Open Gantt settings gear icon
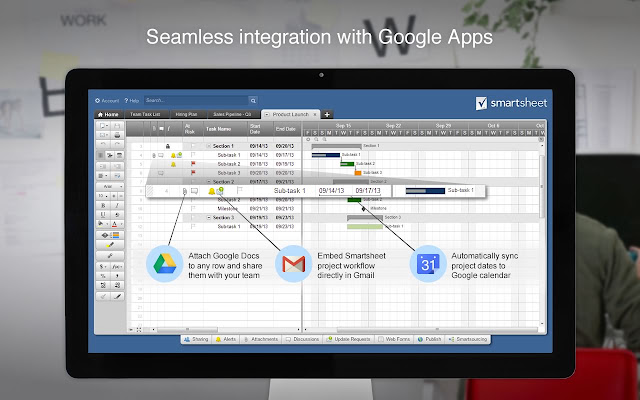This screenshot has width=640, height=400. click(308, 140)
